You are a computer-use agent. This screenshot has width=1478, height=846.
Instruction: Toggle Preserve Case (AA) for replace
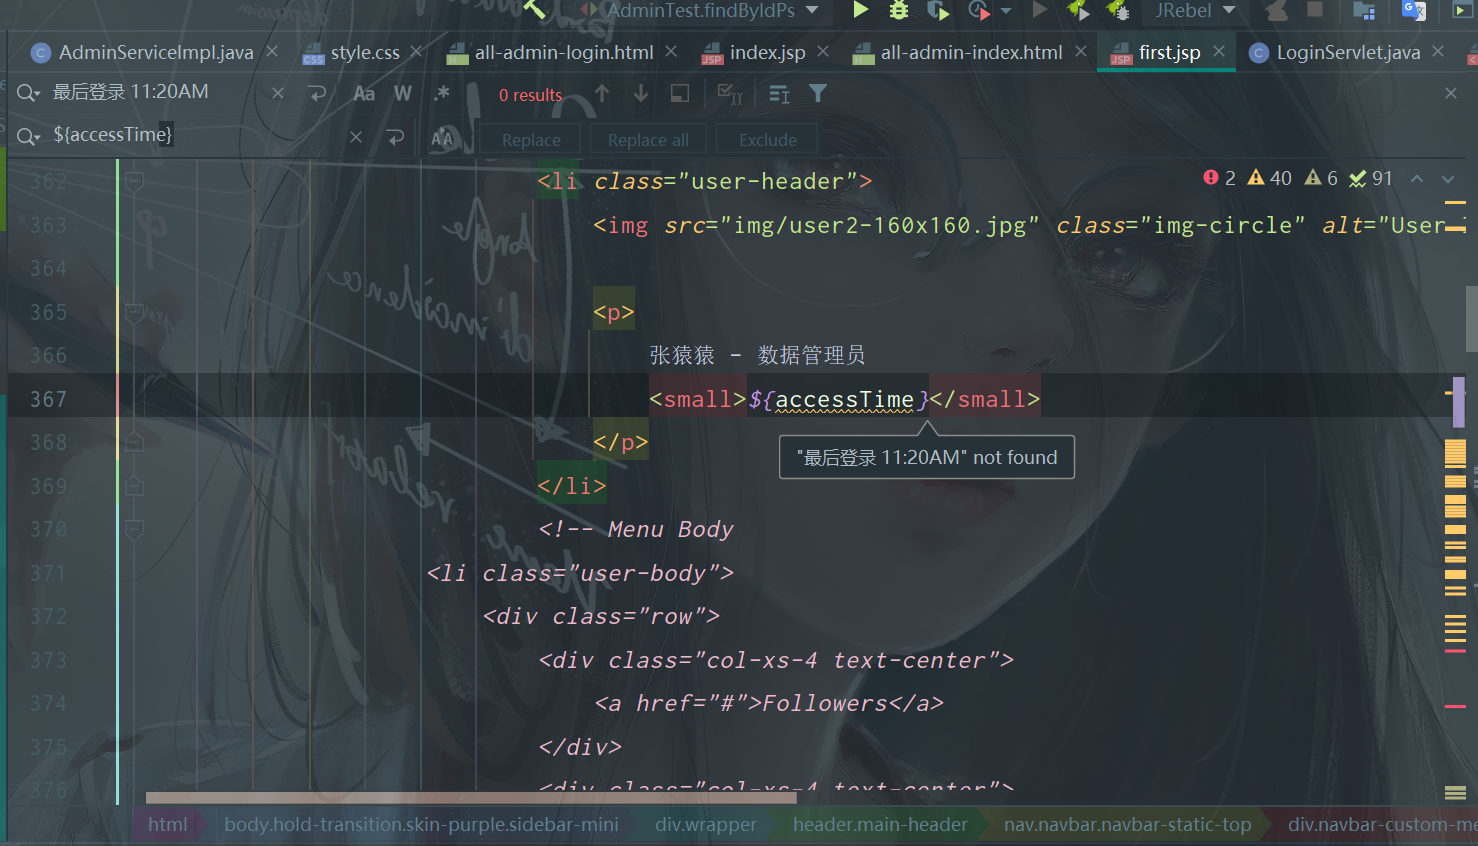coord(442,138)
